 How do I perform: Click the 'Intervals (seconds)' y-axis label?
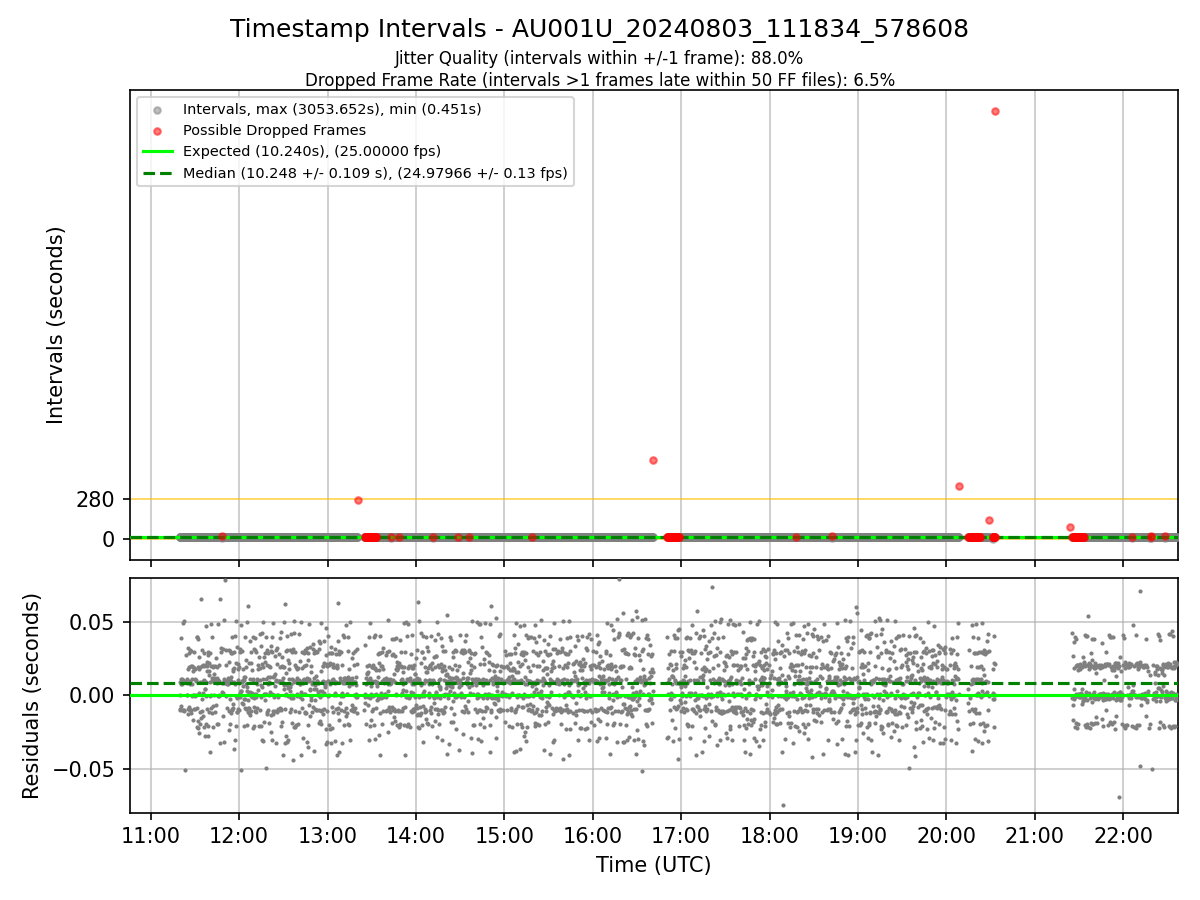coord(56,325)
